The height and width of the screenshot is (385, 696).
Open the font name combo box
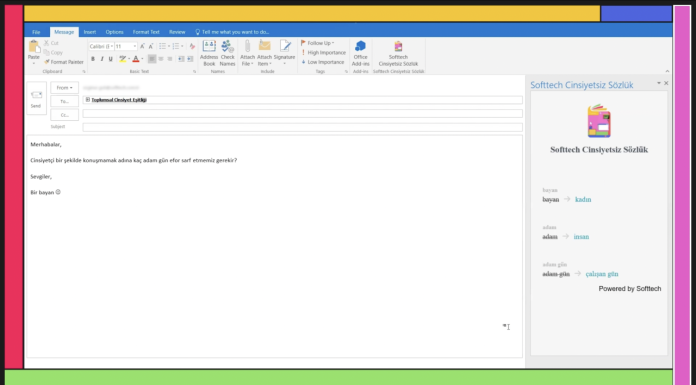click(101, 46)
